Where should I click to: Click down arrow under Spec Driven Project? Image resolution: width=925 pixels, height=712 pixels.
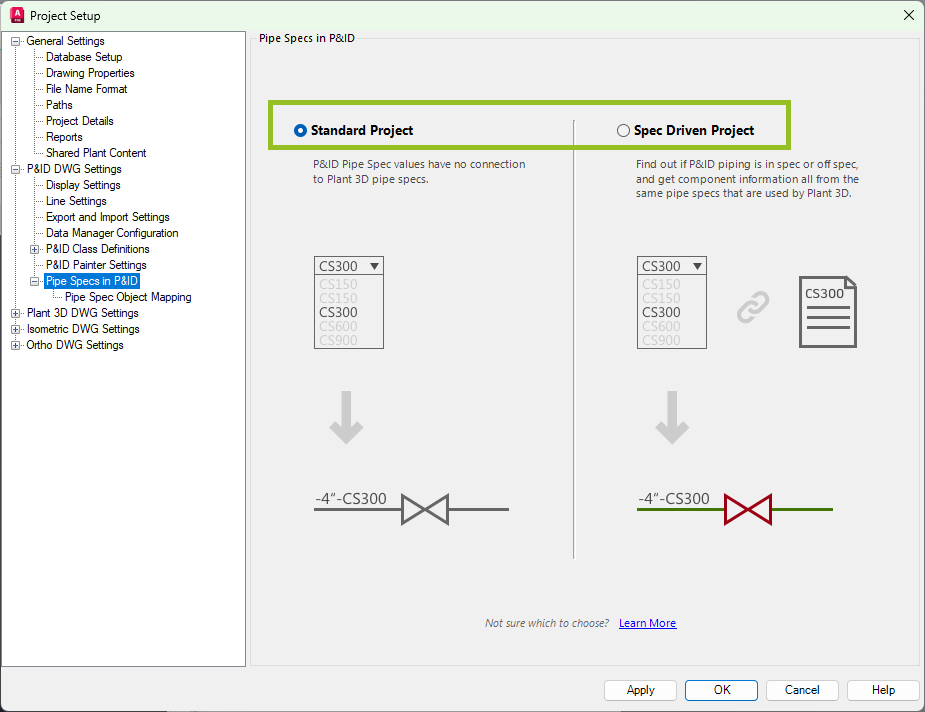(670, 417)
